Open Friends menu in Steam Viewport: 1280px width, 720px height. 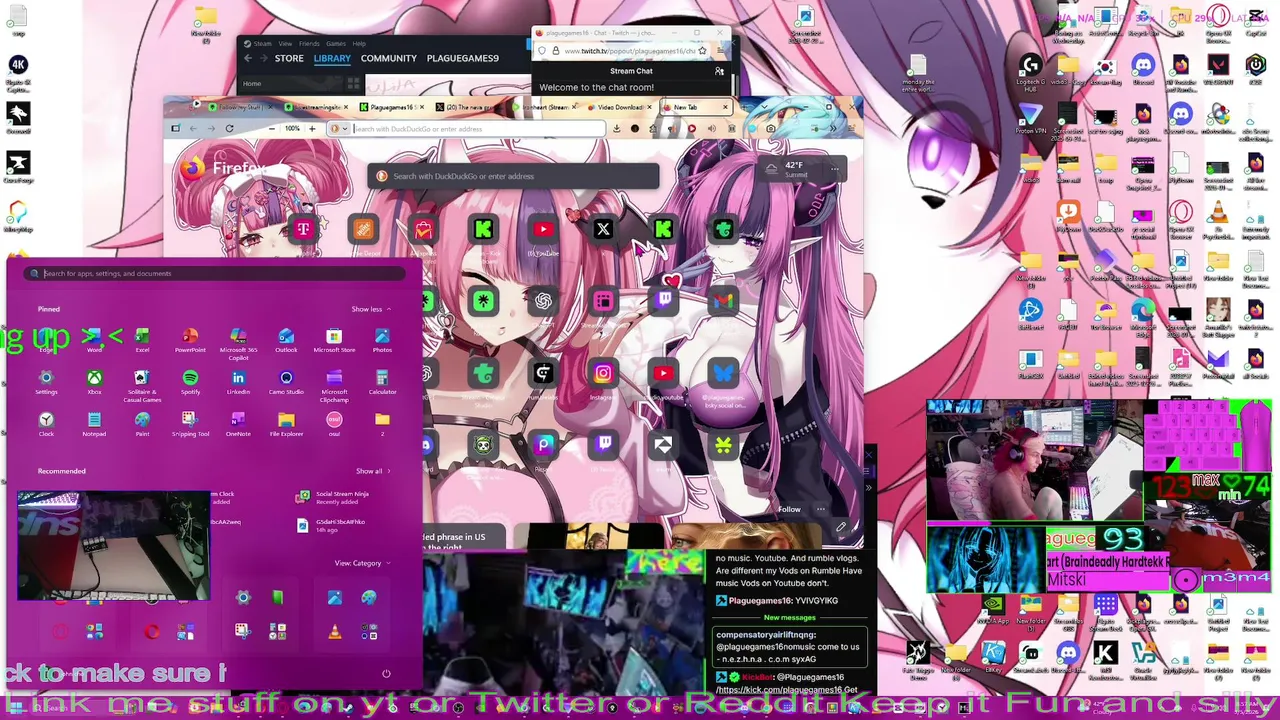[309, 43]
